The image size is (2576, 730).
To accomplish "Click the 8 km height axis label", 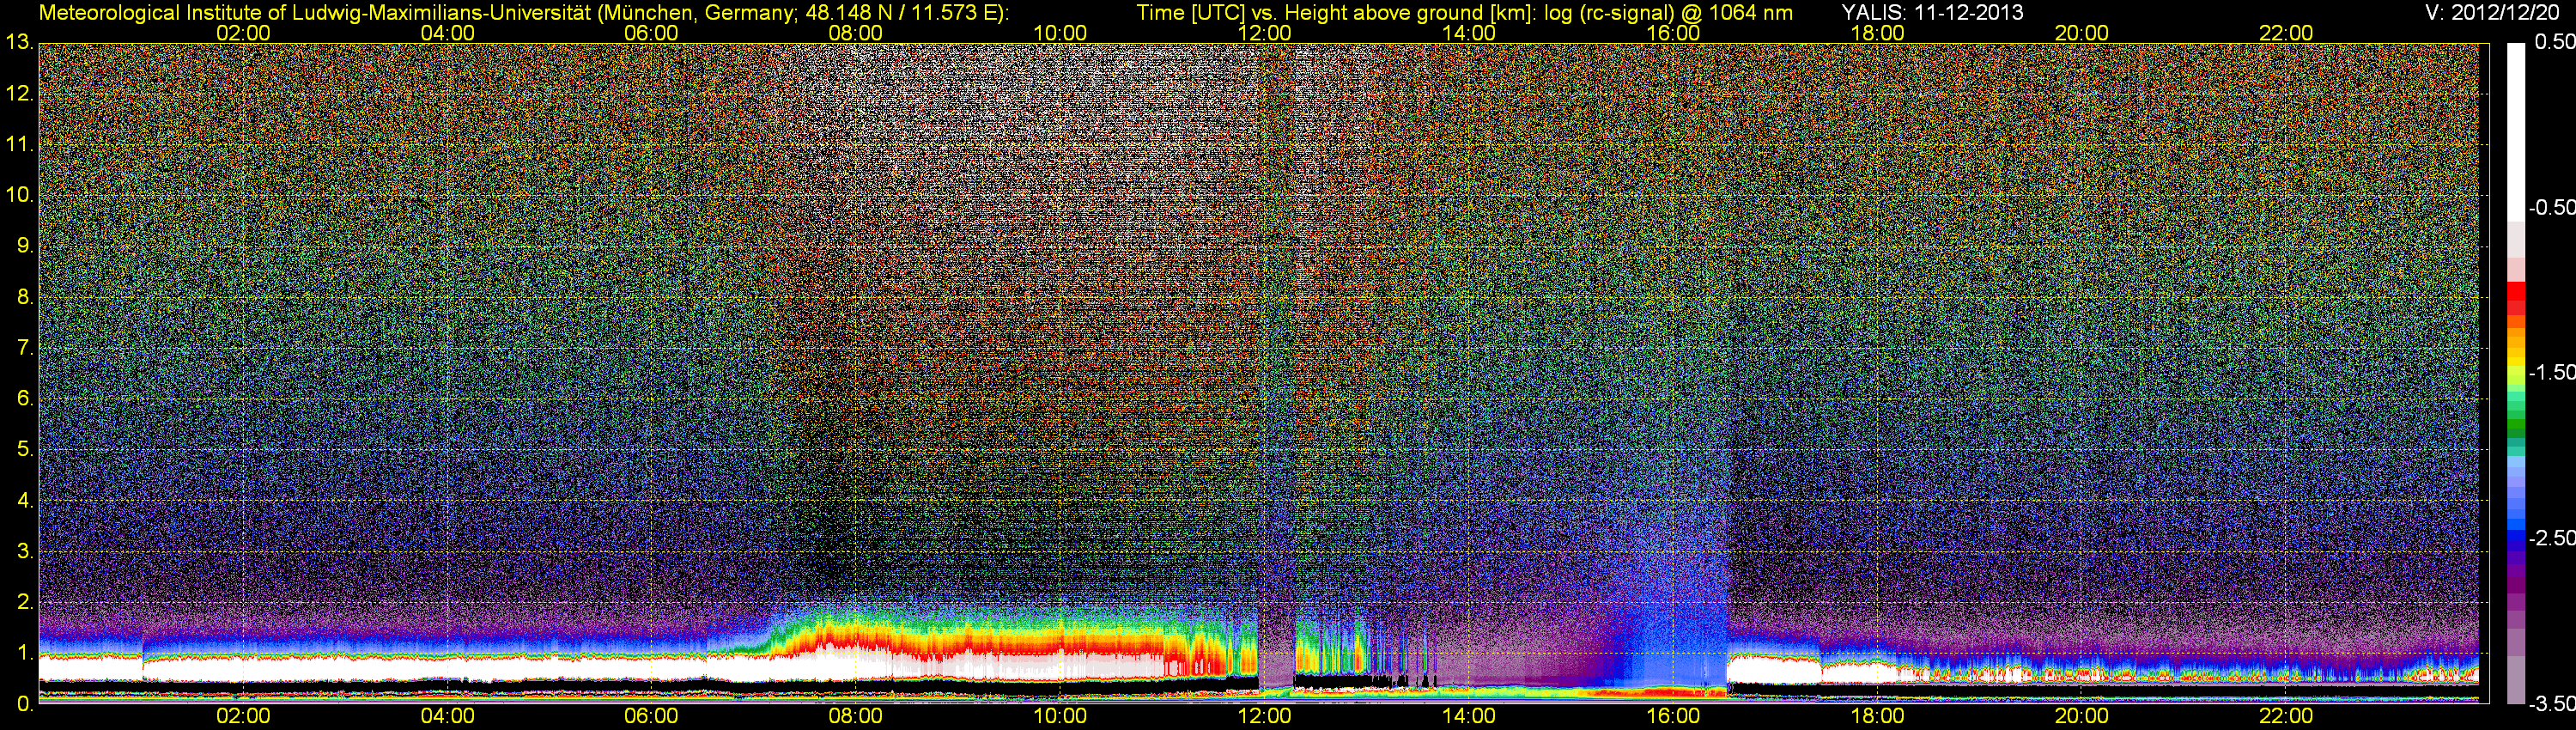I will [x=25, y=297].
